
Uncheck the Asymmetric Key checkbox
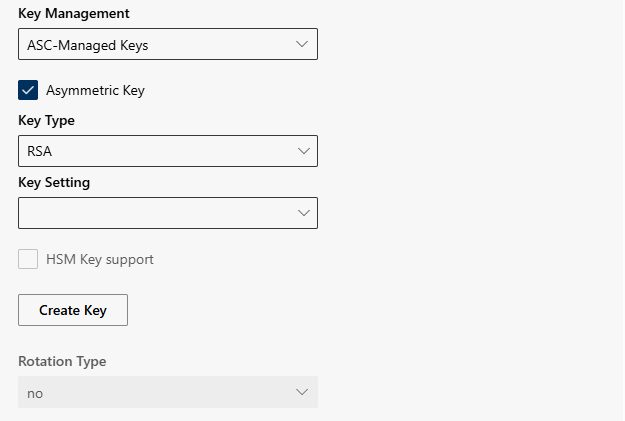[28, 90]
